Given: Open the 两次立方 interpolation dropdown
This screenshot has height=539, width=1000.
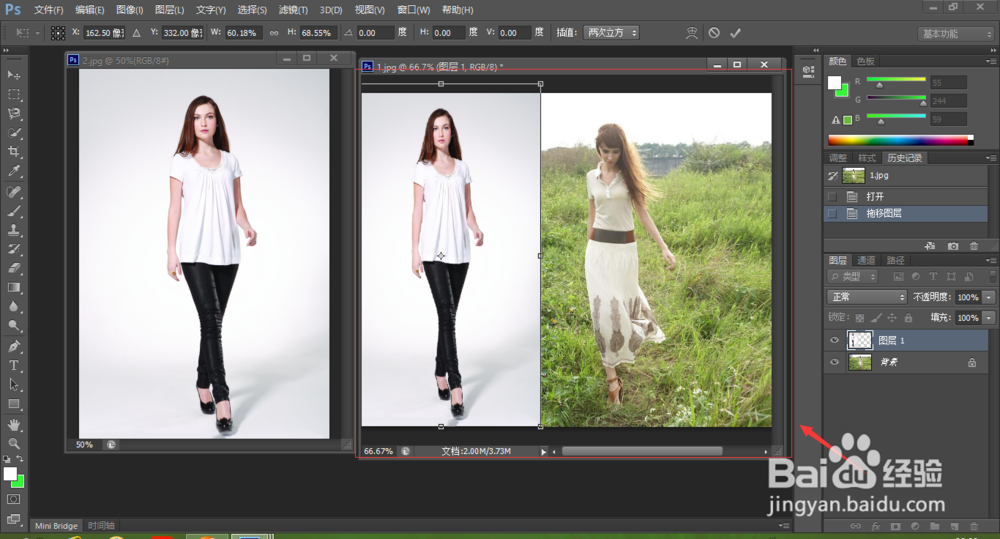Looking at the screenshot, I should 610,33.
